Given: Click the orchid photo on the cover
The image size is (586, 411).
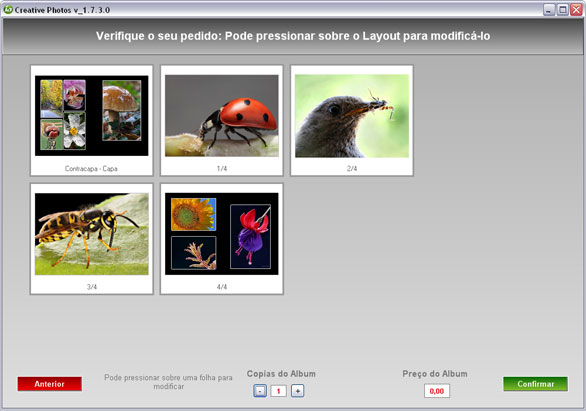Looking at the screenshot, I should click(74, 95).
